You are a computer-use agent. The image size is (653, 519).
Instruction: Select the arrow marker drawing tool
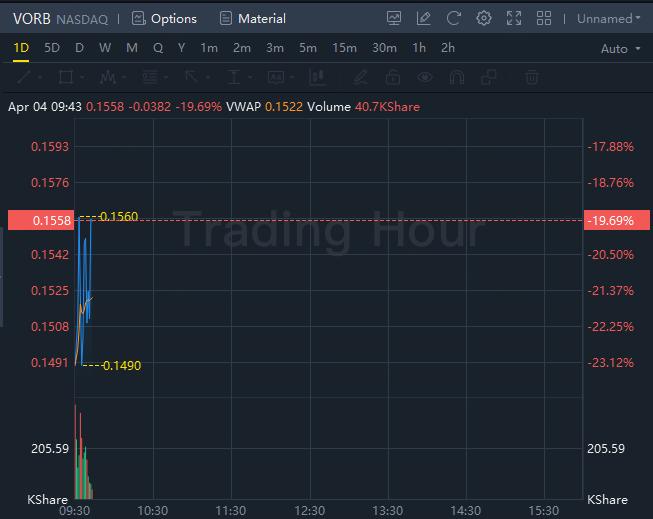tap(192, 77)
